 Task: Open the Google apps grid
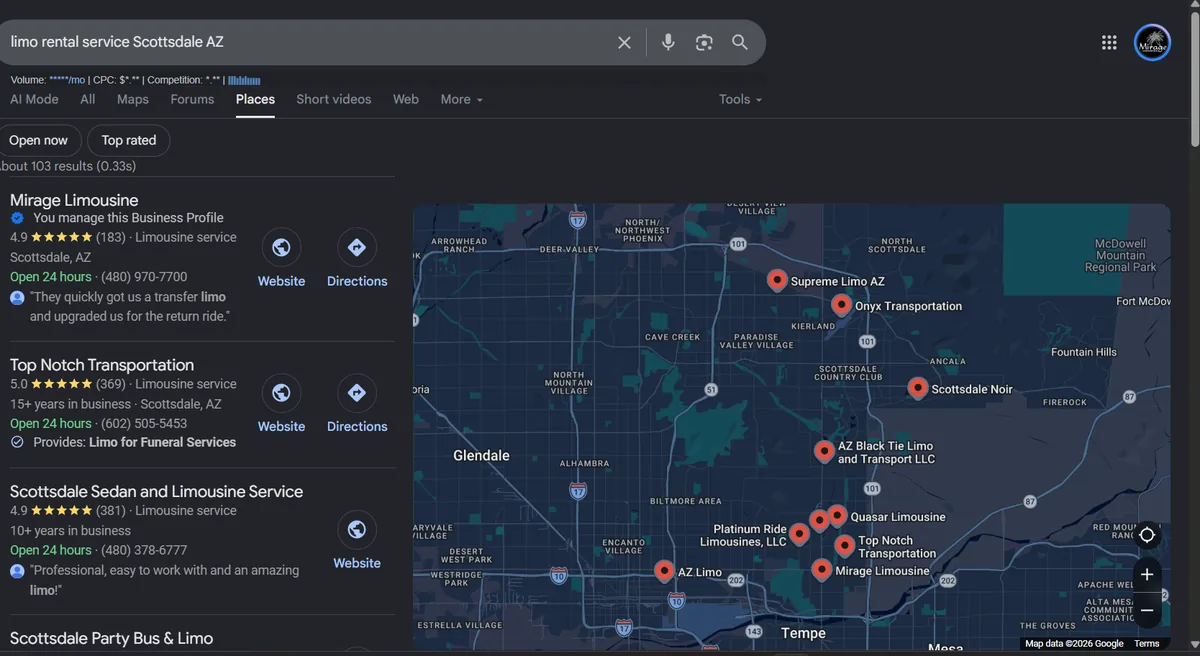(x=1109, y=42)
